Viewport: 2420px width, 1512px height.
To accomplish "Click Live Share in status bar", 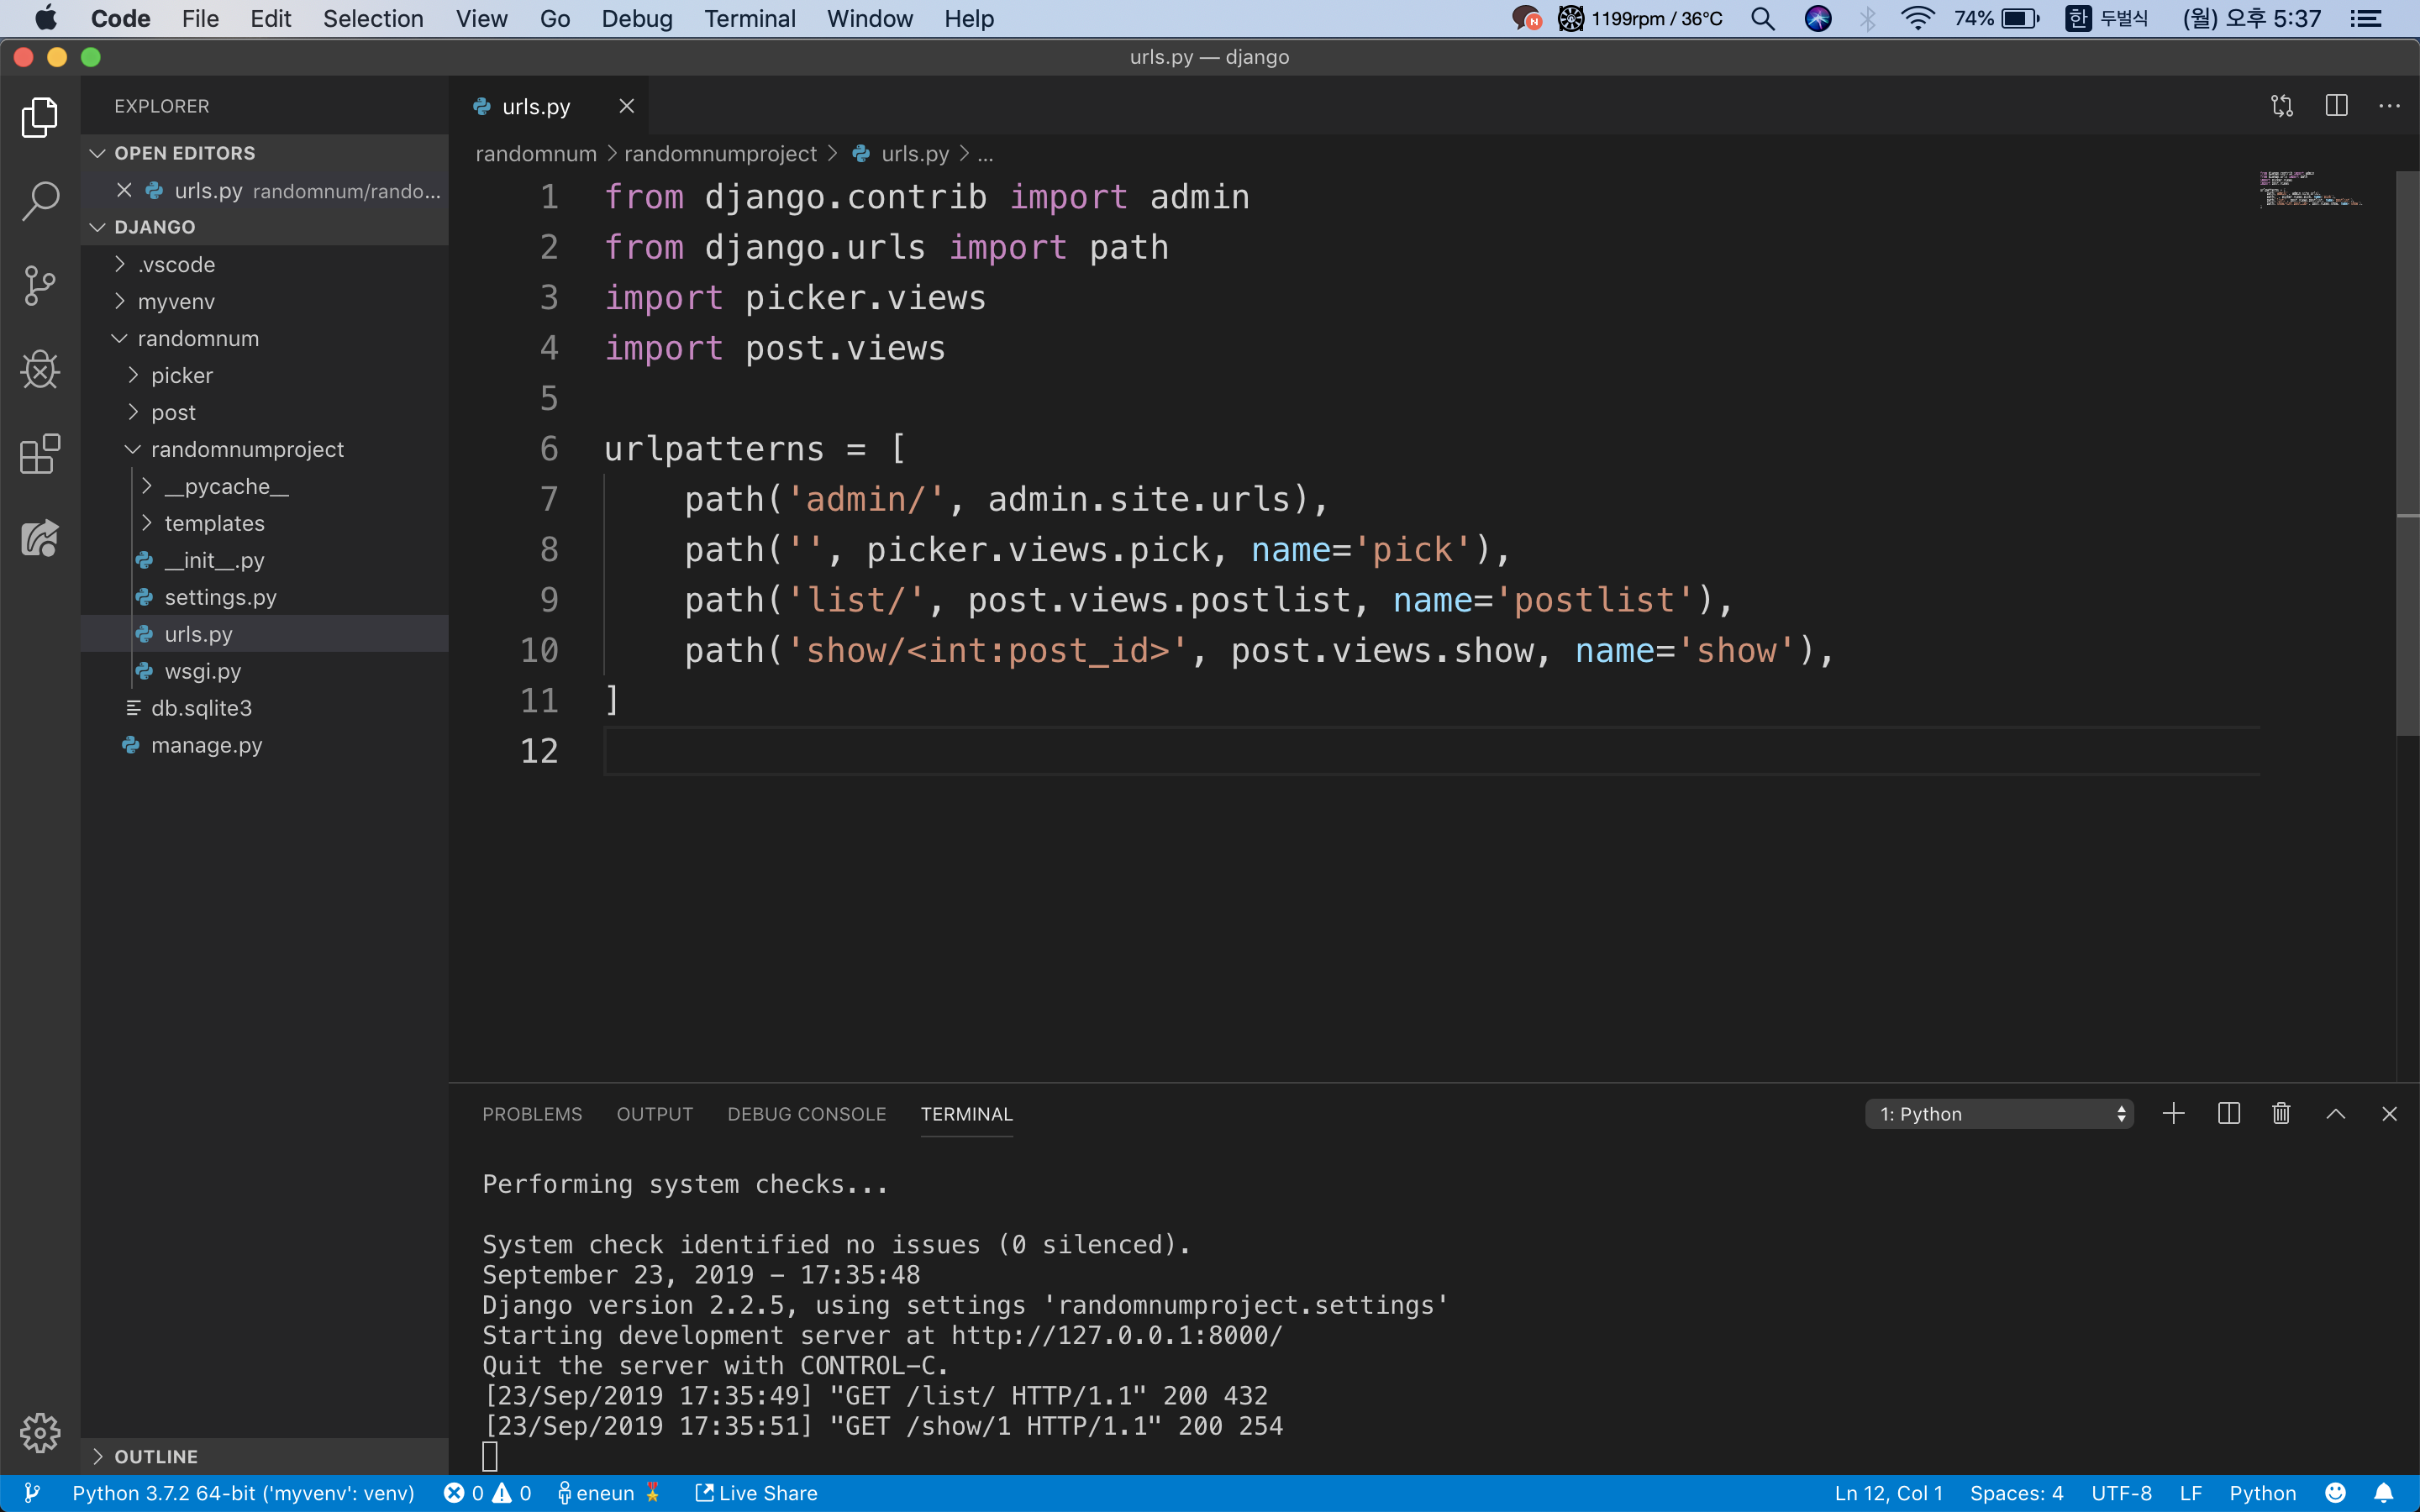I will [x=757, y=1493].
